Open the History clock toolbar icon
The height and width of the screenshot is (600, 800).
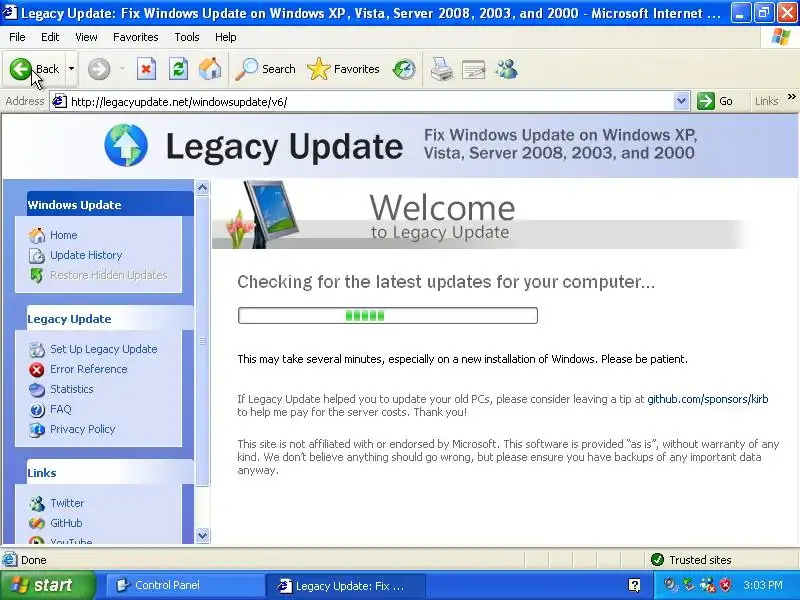404,69
